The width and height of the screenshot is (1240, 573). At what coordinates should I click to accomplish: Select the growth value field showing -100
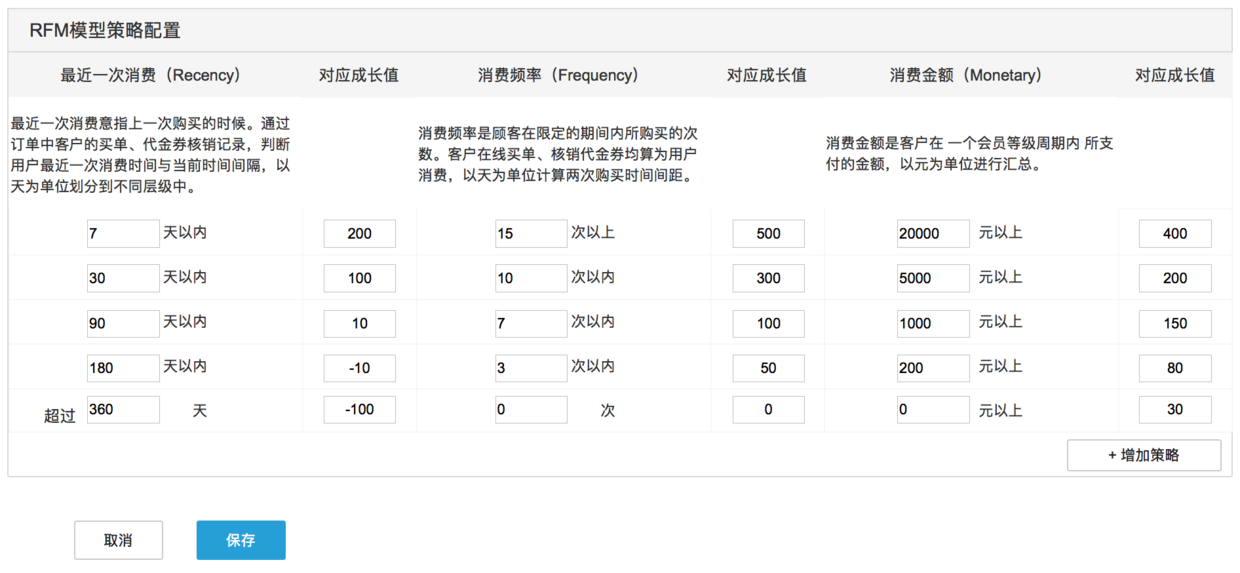pos(360,410)
